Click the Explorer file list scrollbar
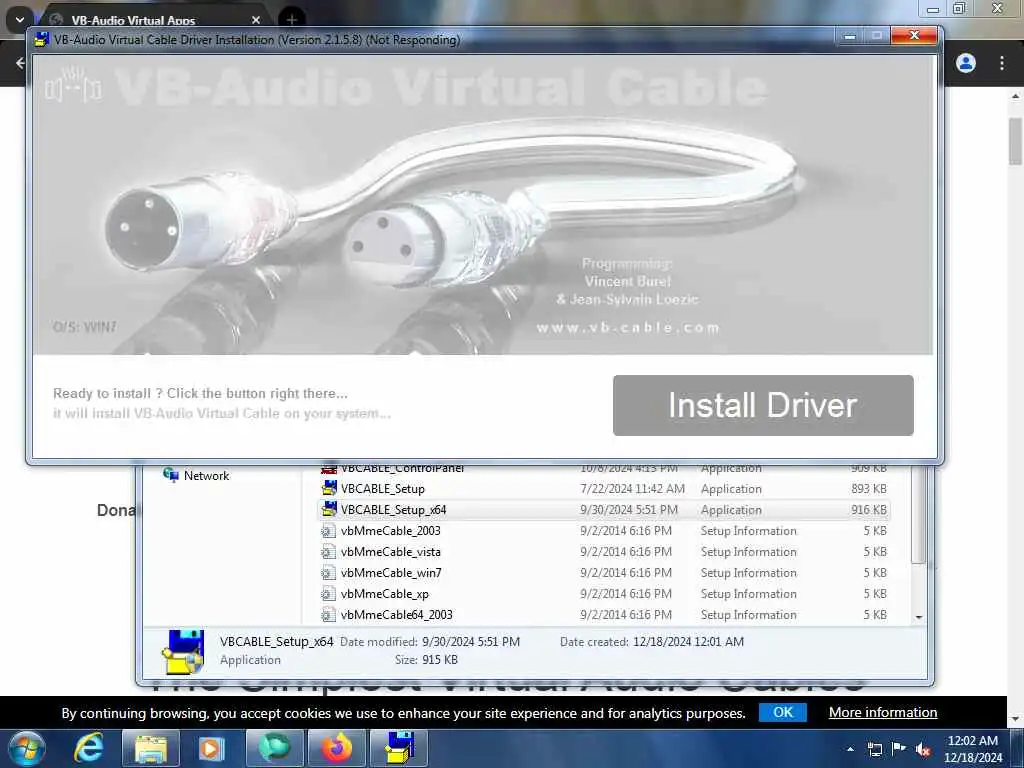The image size is (1024, 768). 919,516
